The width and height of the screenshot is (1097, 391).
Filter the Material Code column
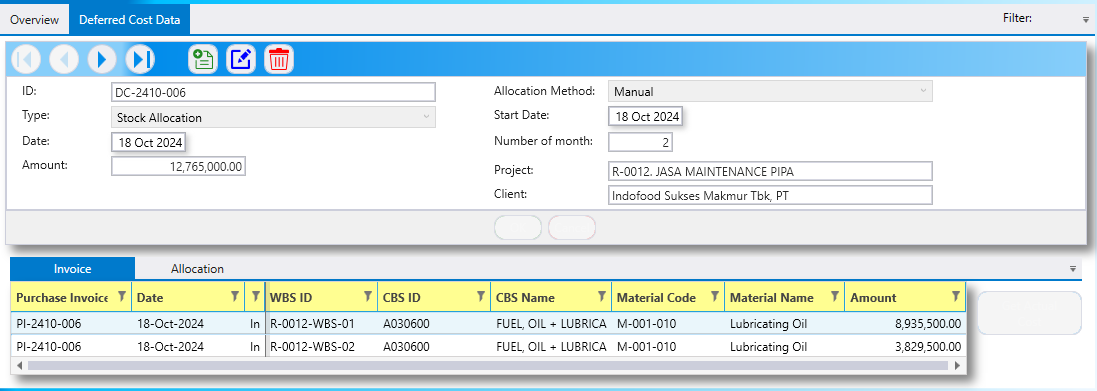tap(715, 297)
